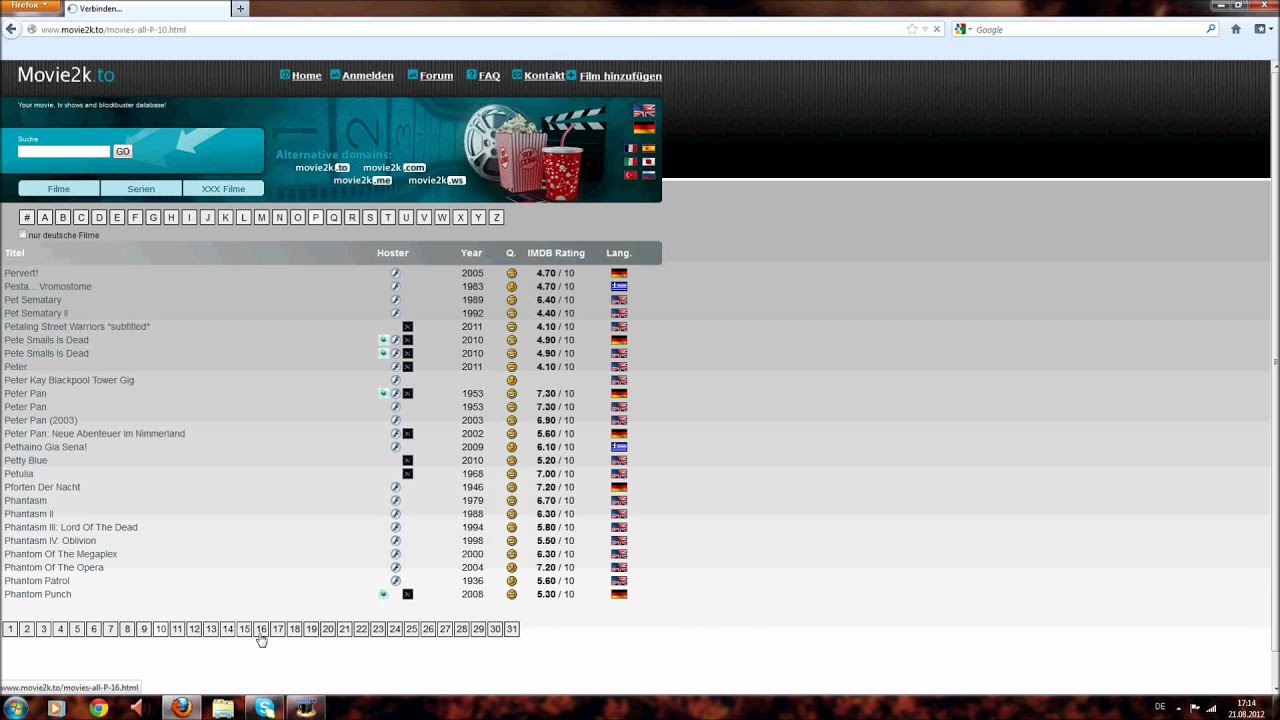The image size is (1280, 720).
Task: Filter movies by letter A
Action: pos(45,218)
